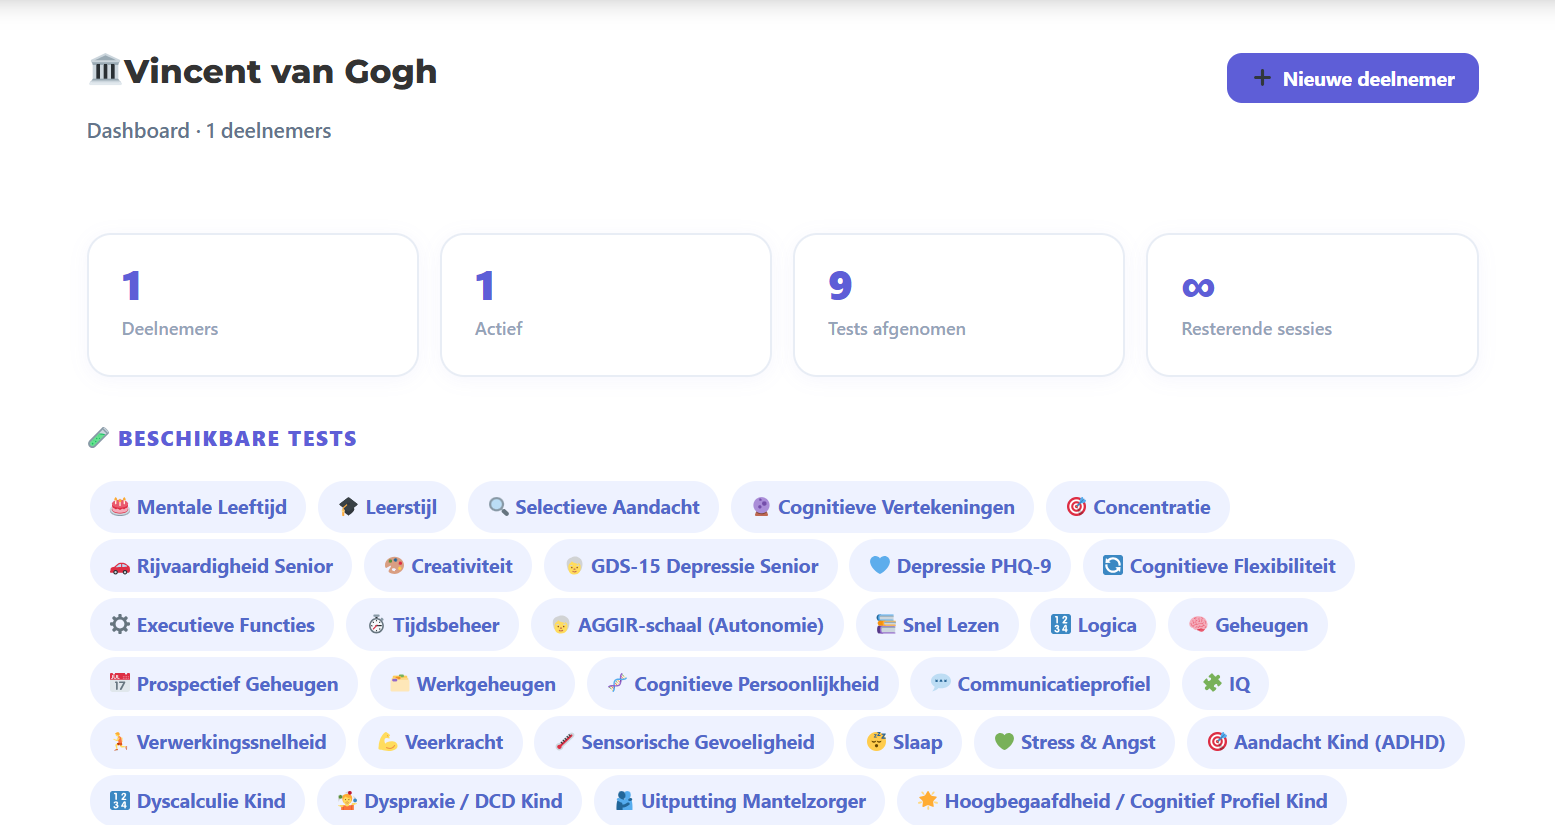Start the Concentratie test
The width and height of the screenshot is (1555, 825).
(x=1138, y=507)
